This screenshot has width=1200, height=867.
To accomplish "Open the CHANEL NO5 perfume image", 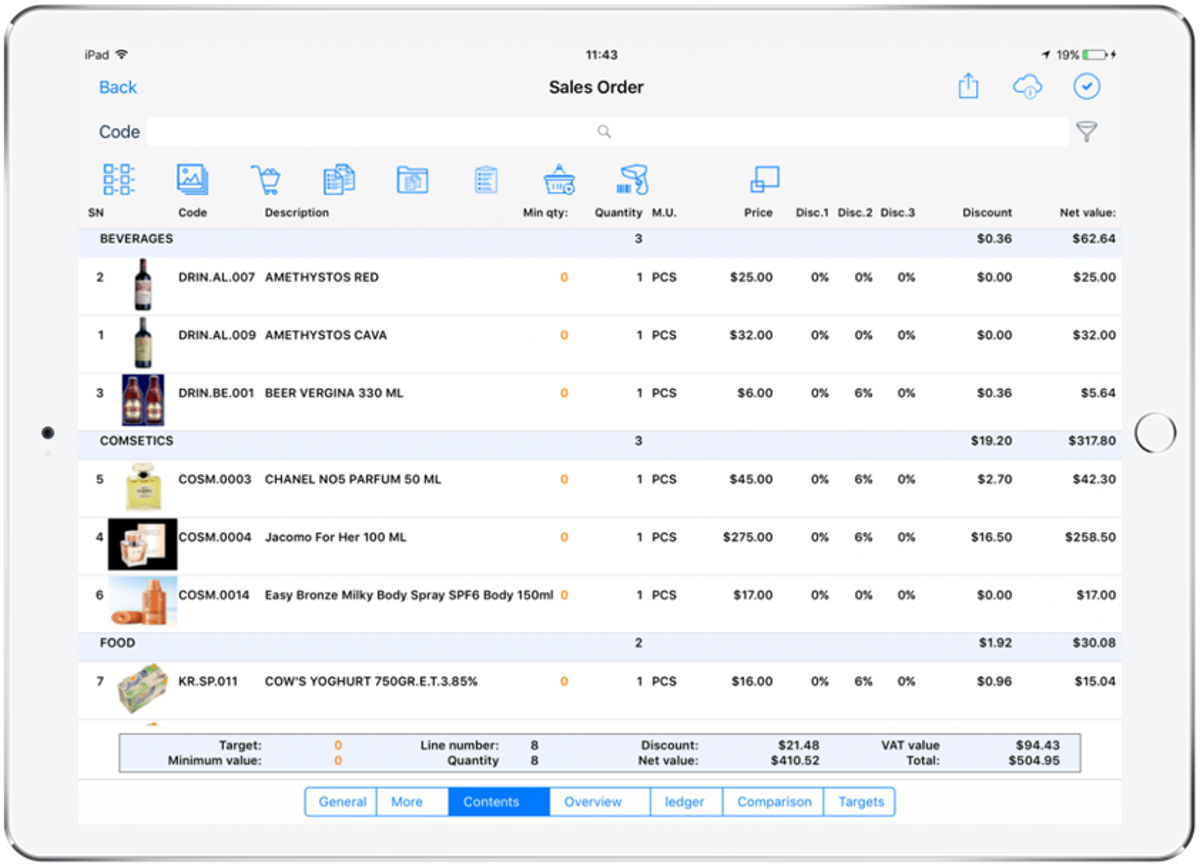I will point(143,488).
